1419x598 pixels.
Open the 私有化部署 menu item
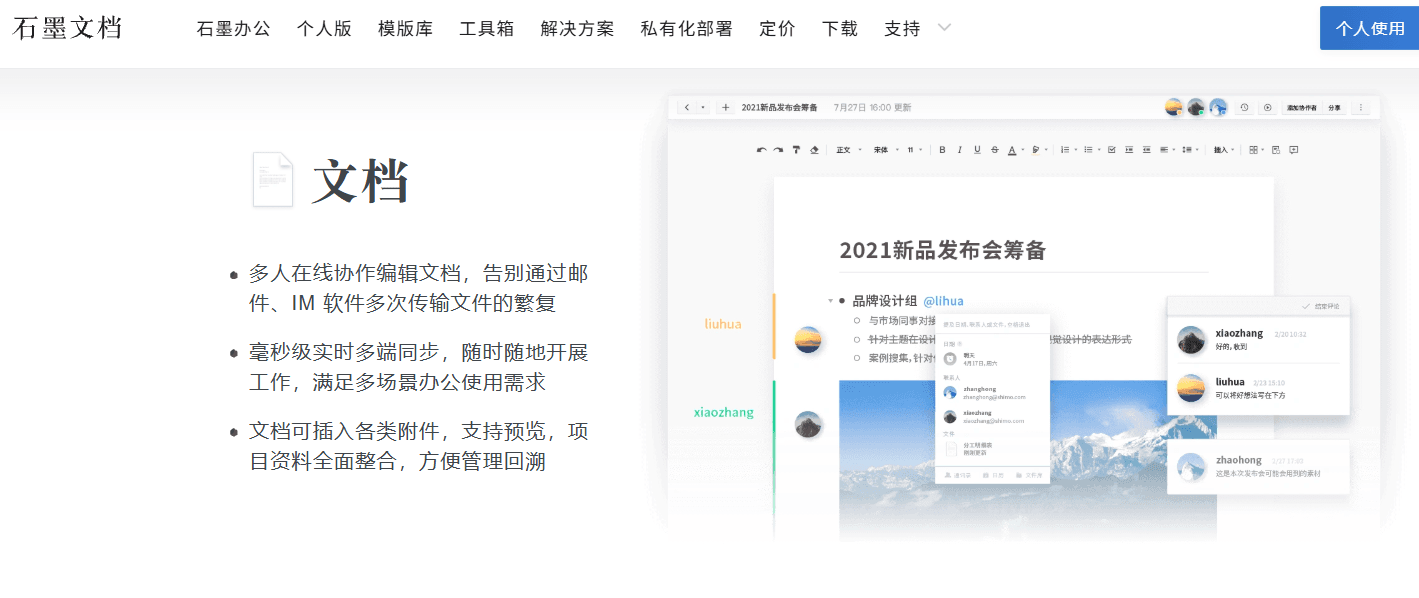click(686, 28)
